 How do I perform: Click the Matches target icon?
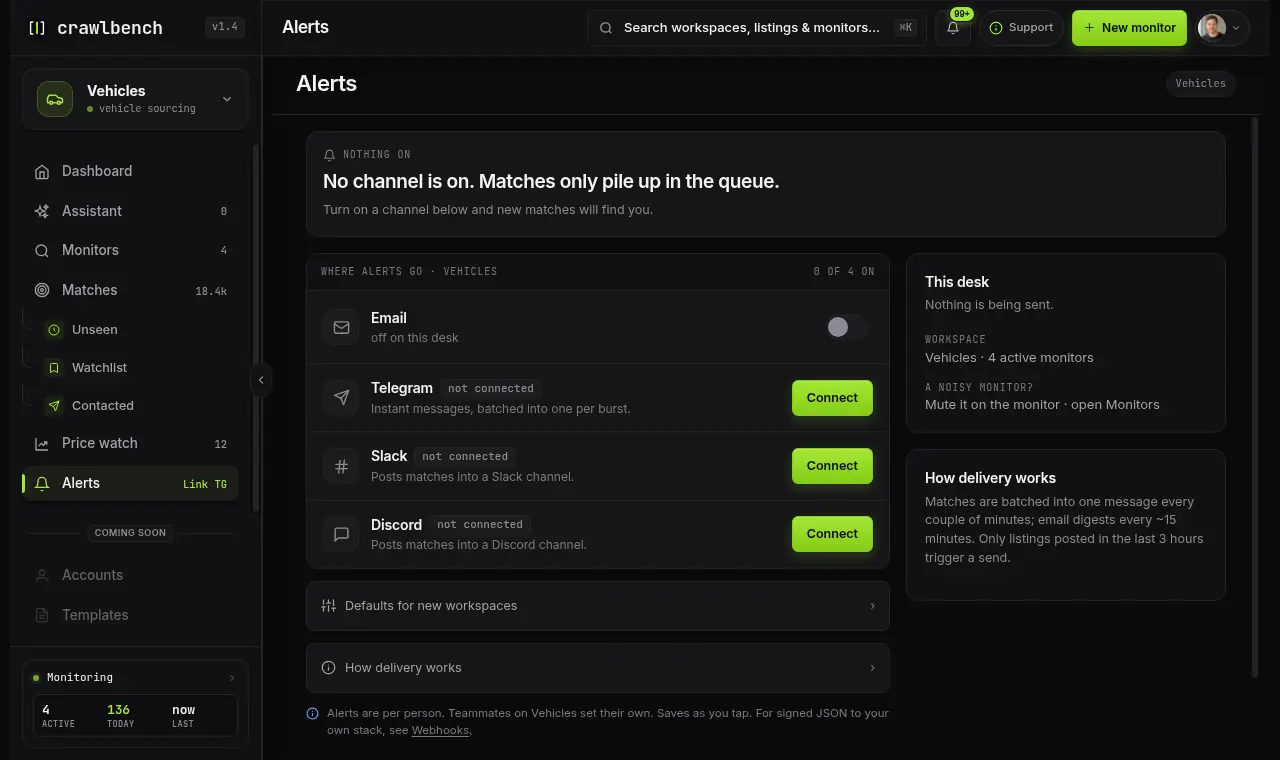click(42, 290)
